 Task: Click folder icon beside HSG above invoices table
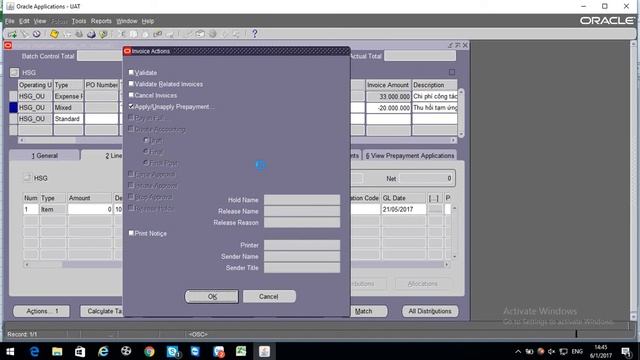14,73
